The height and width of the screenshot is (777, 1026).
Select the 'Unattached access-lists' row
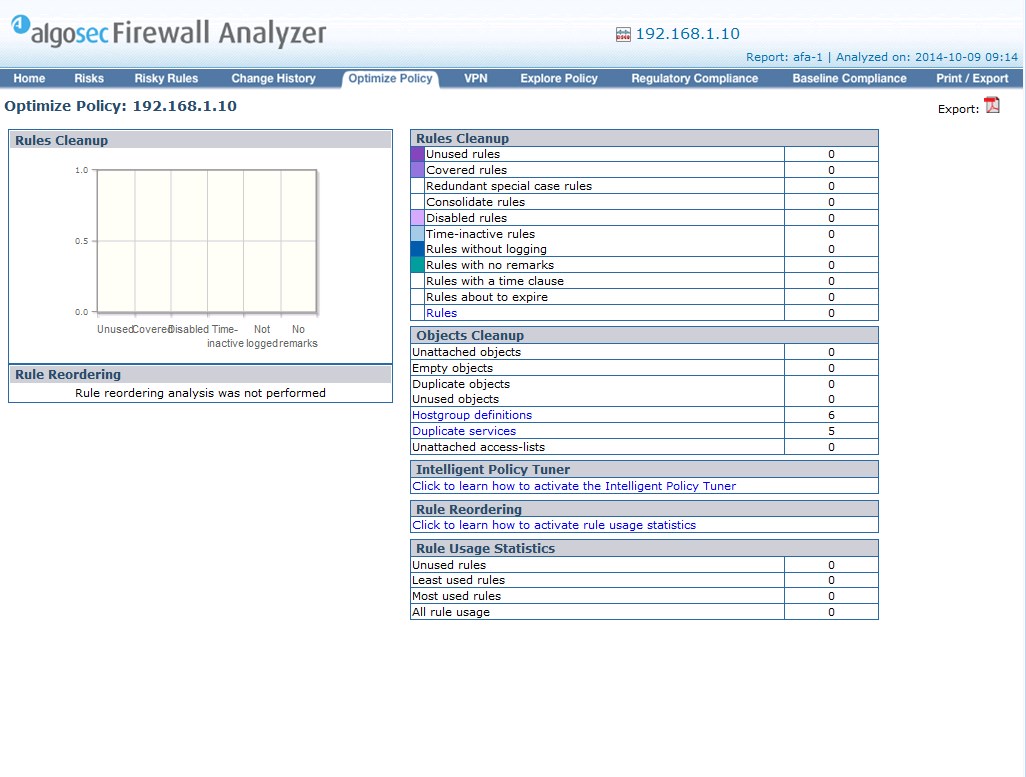pos(645,447)
